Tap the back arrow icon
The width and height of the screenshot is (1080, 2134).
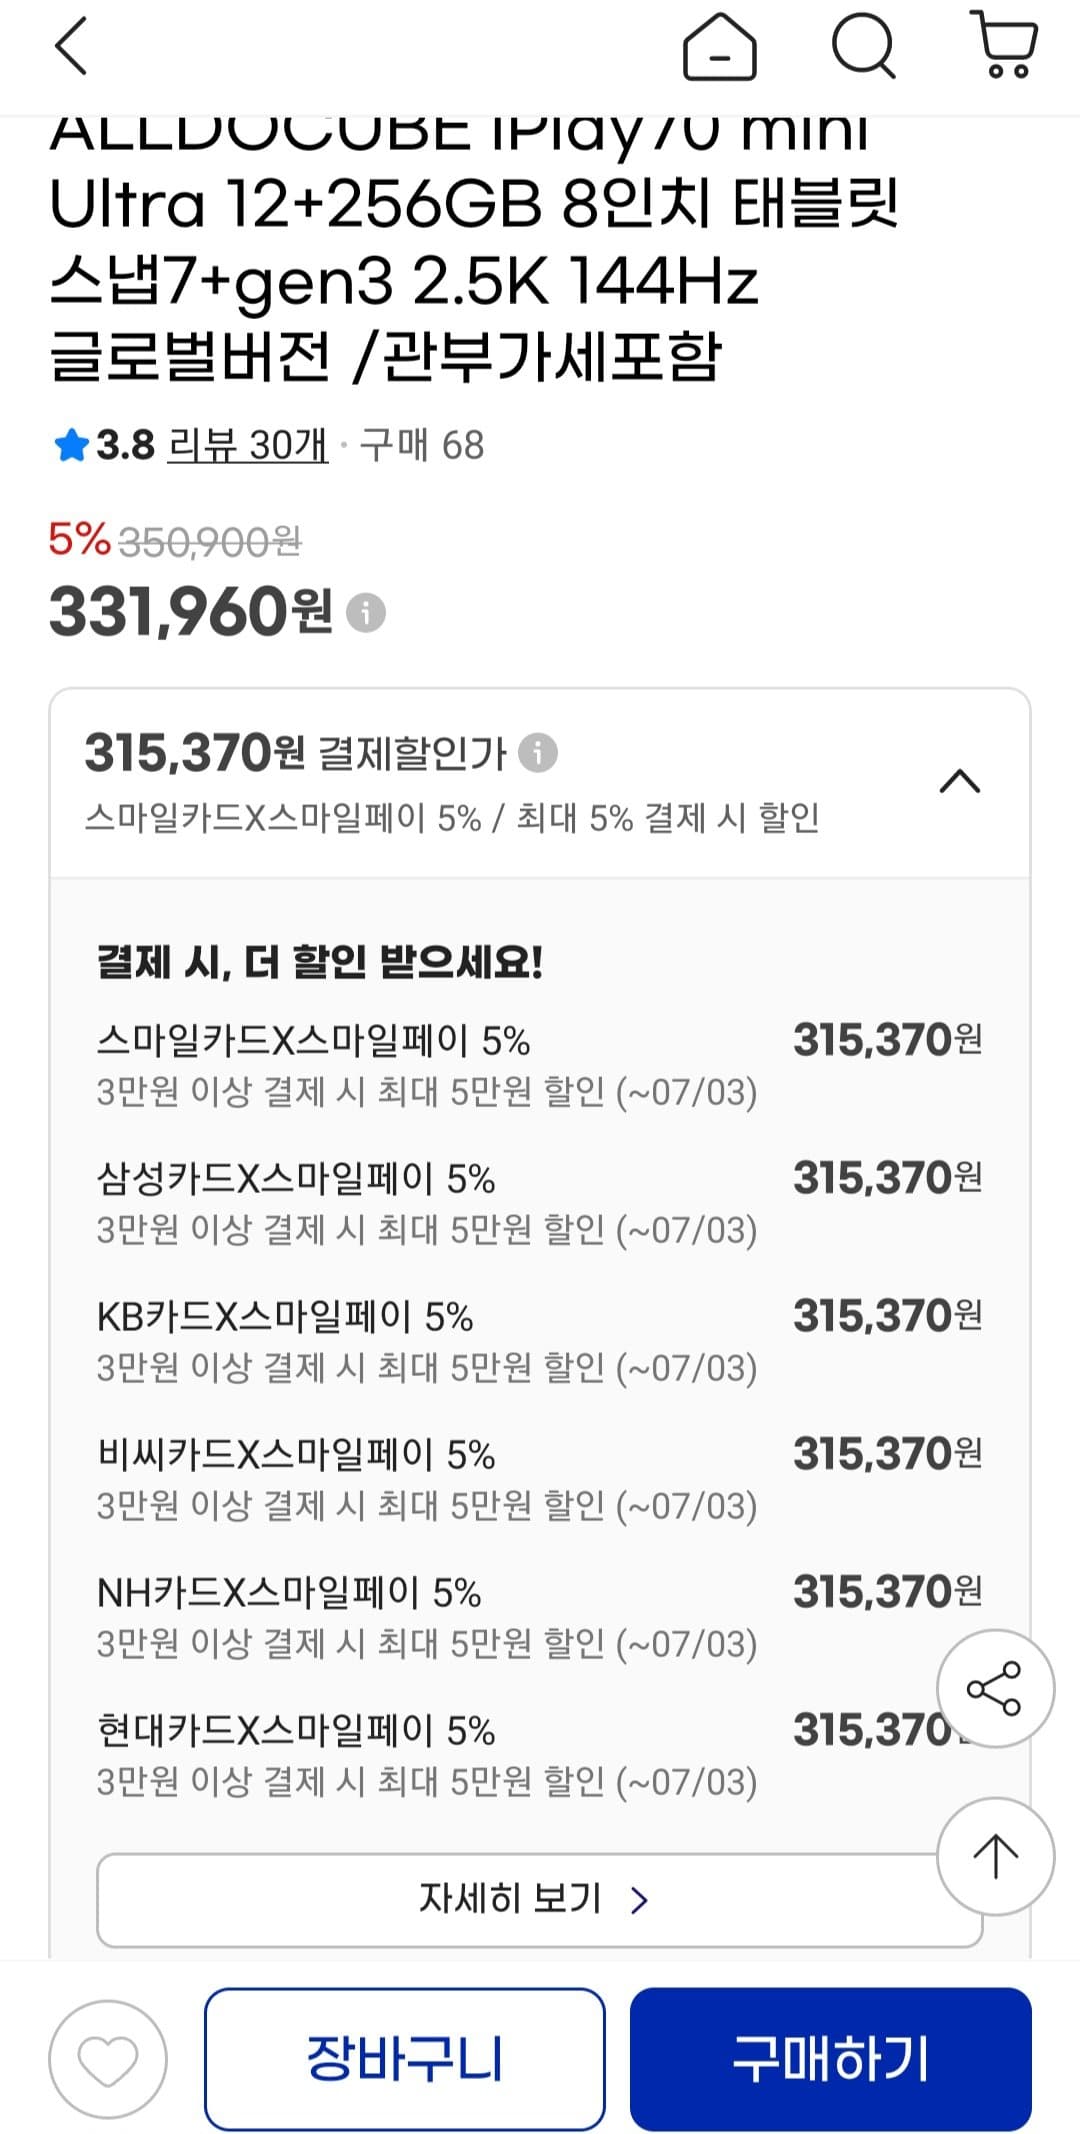(x=70, y=46)
